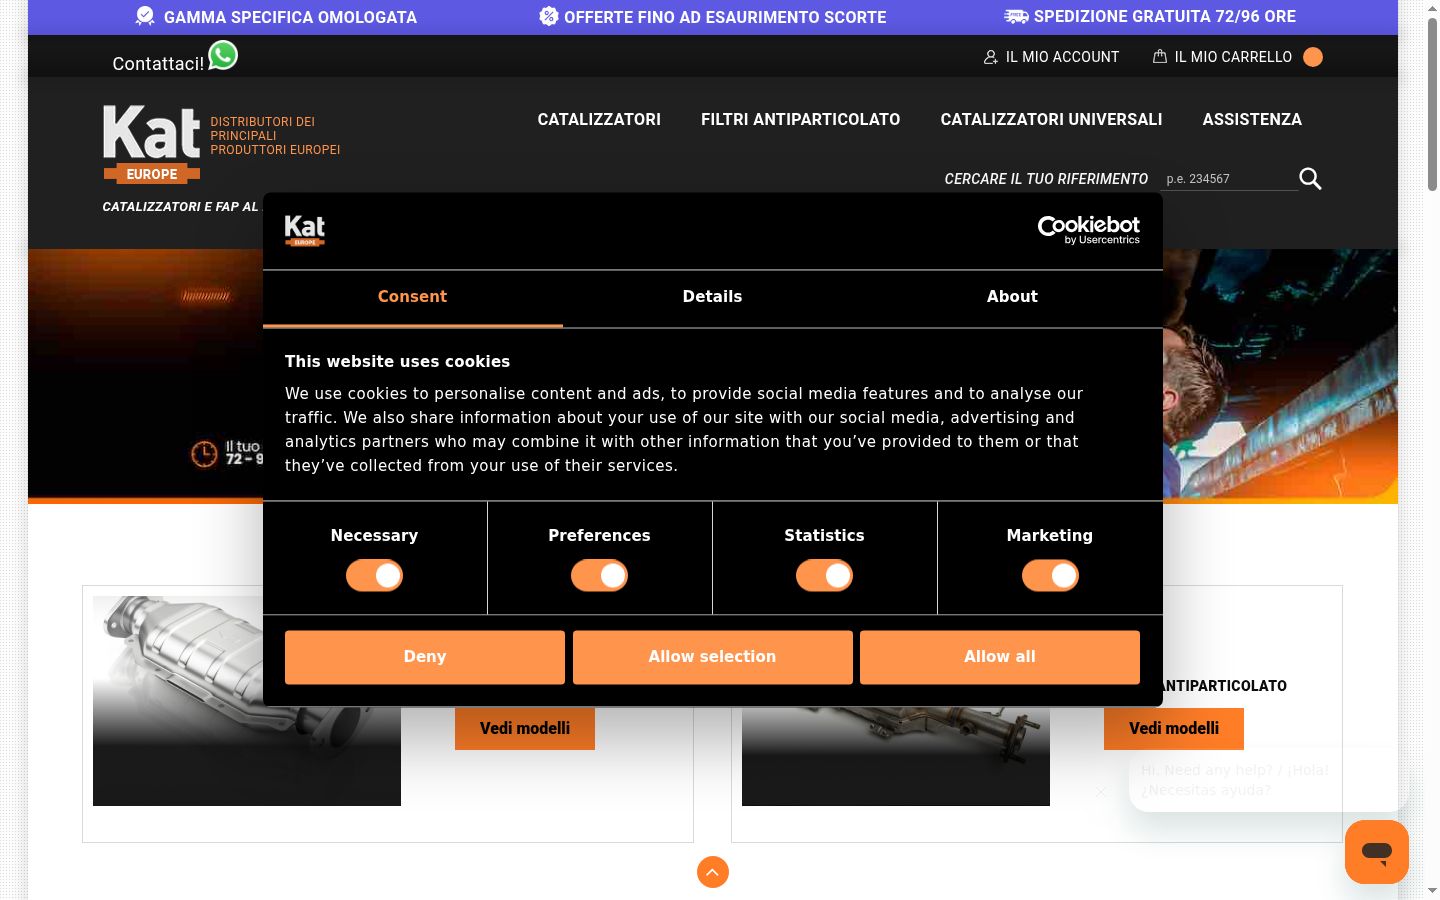Click the user account person icon

[x=991, y=57]
